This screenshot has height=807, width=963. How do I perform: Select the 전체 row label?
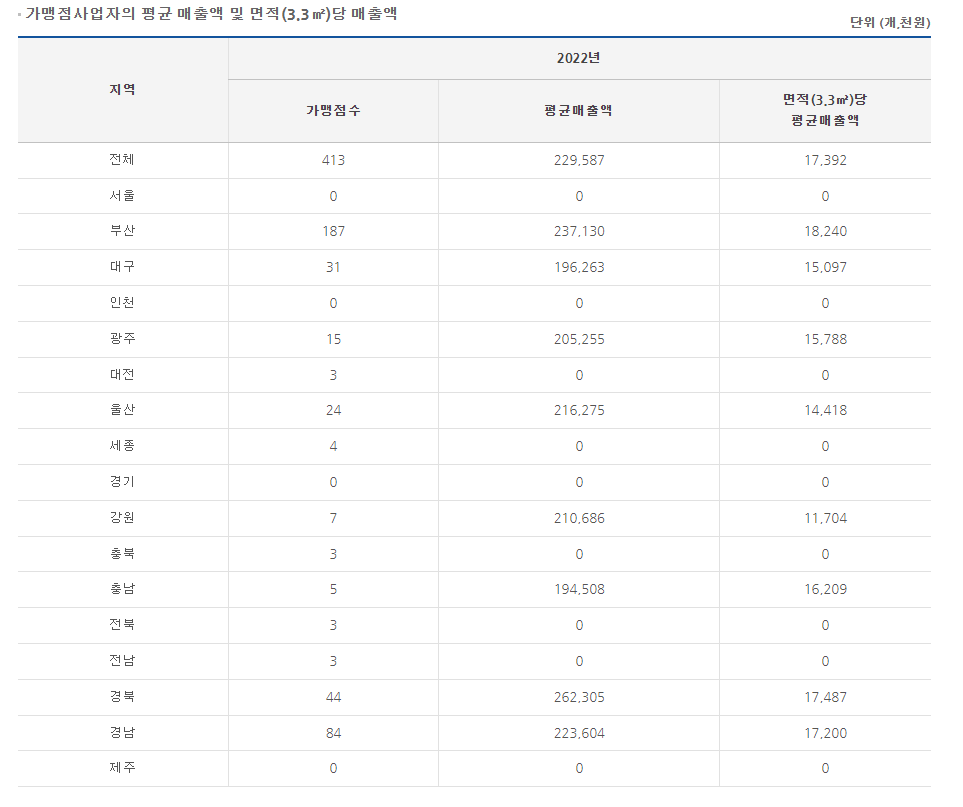click(122, 160)
